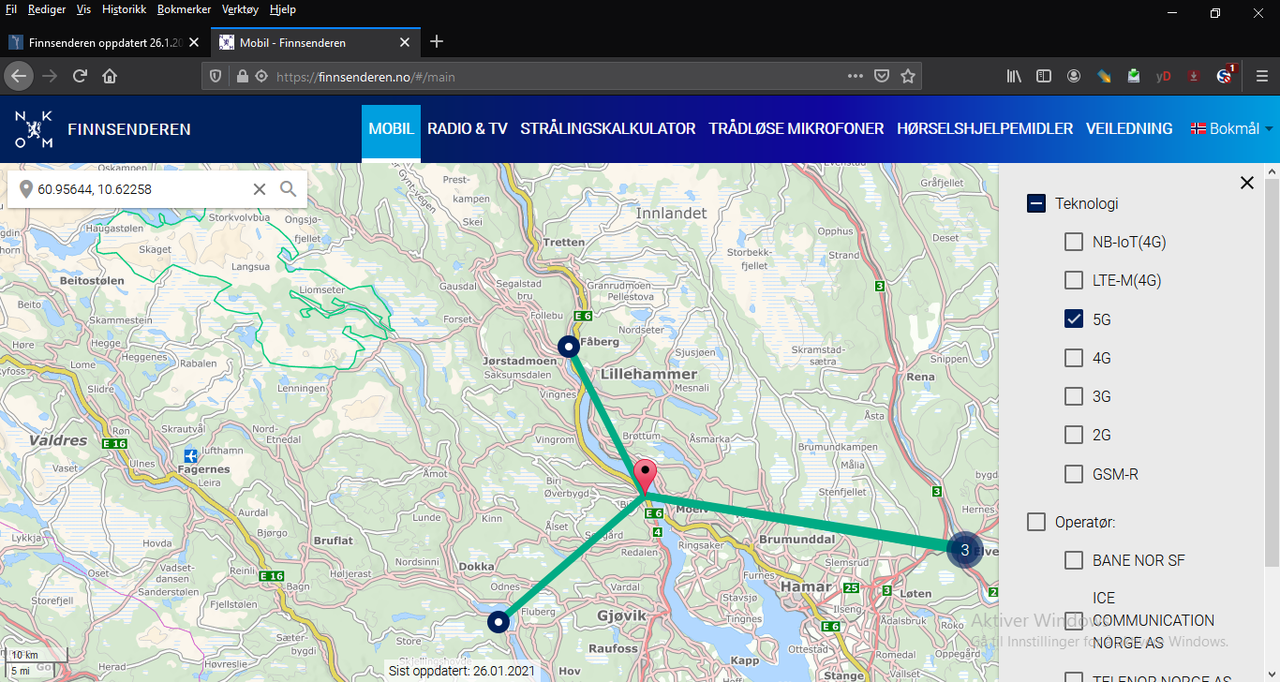Open the RADIO & TV section
The width and height of the screenshot is (1280, 682).
point(467,129)
